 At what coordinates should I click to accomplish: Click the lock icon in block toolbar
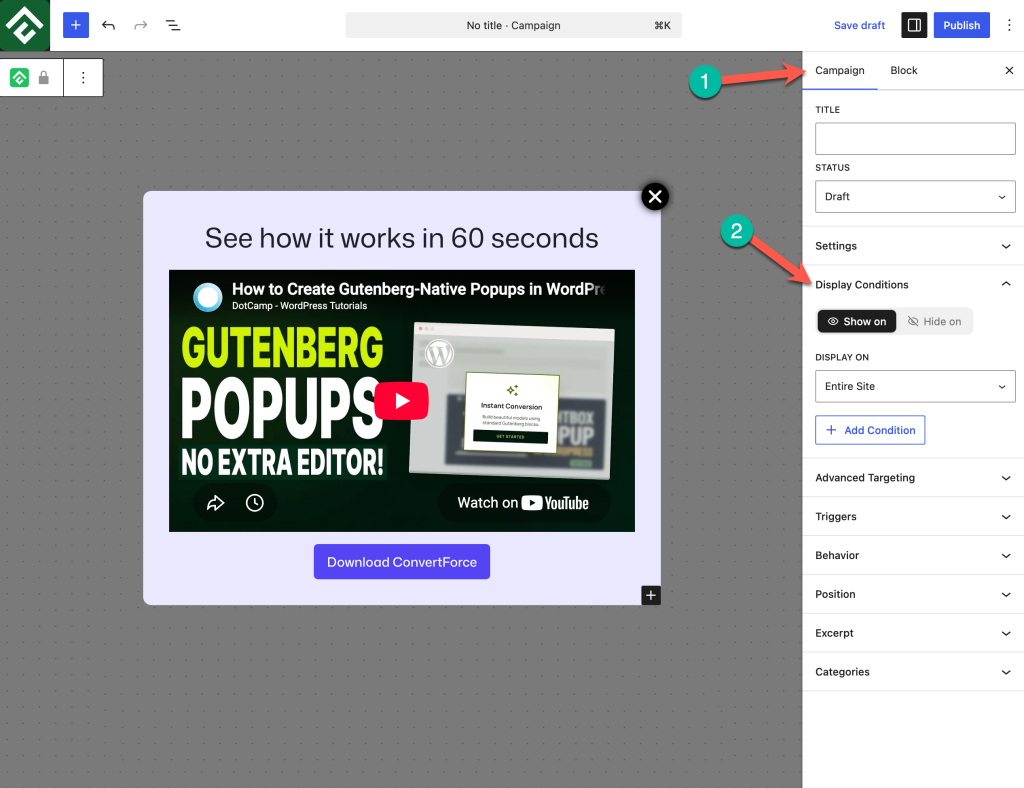(x=44, y=78)
